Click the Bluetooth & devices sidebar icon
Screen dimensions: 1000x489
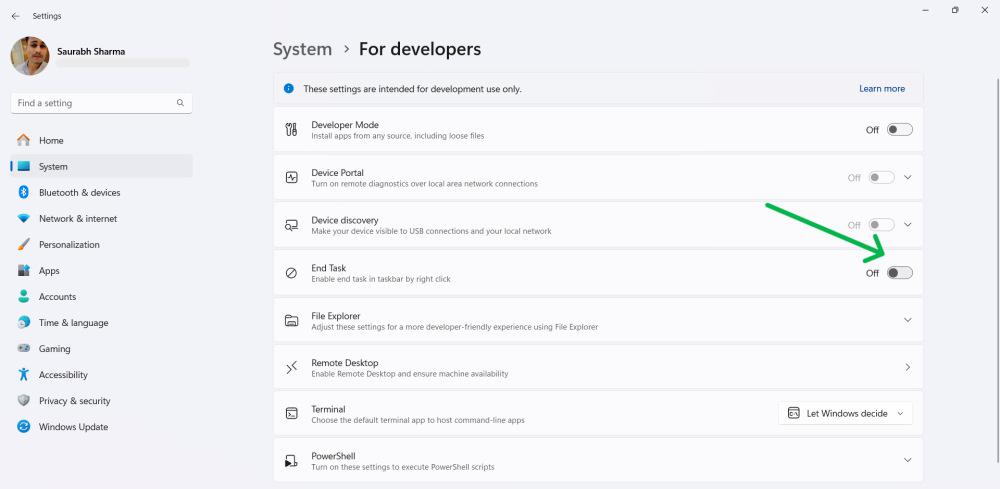coord(23,193)
